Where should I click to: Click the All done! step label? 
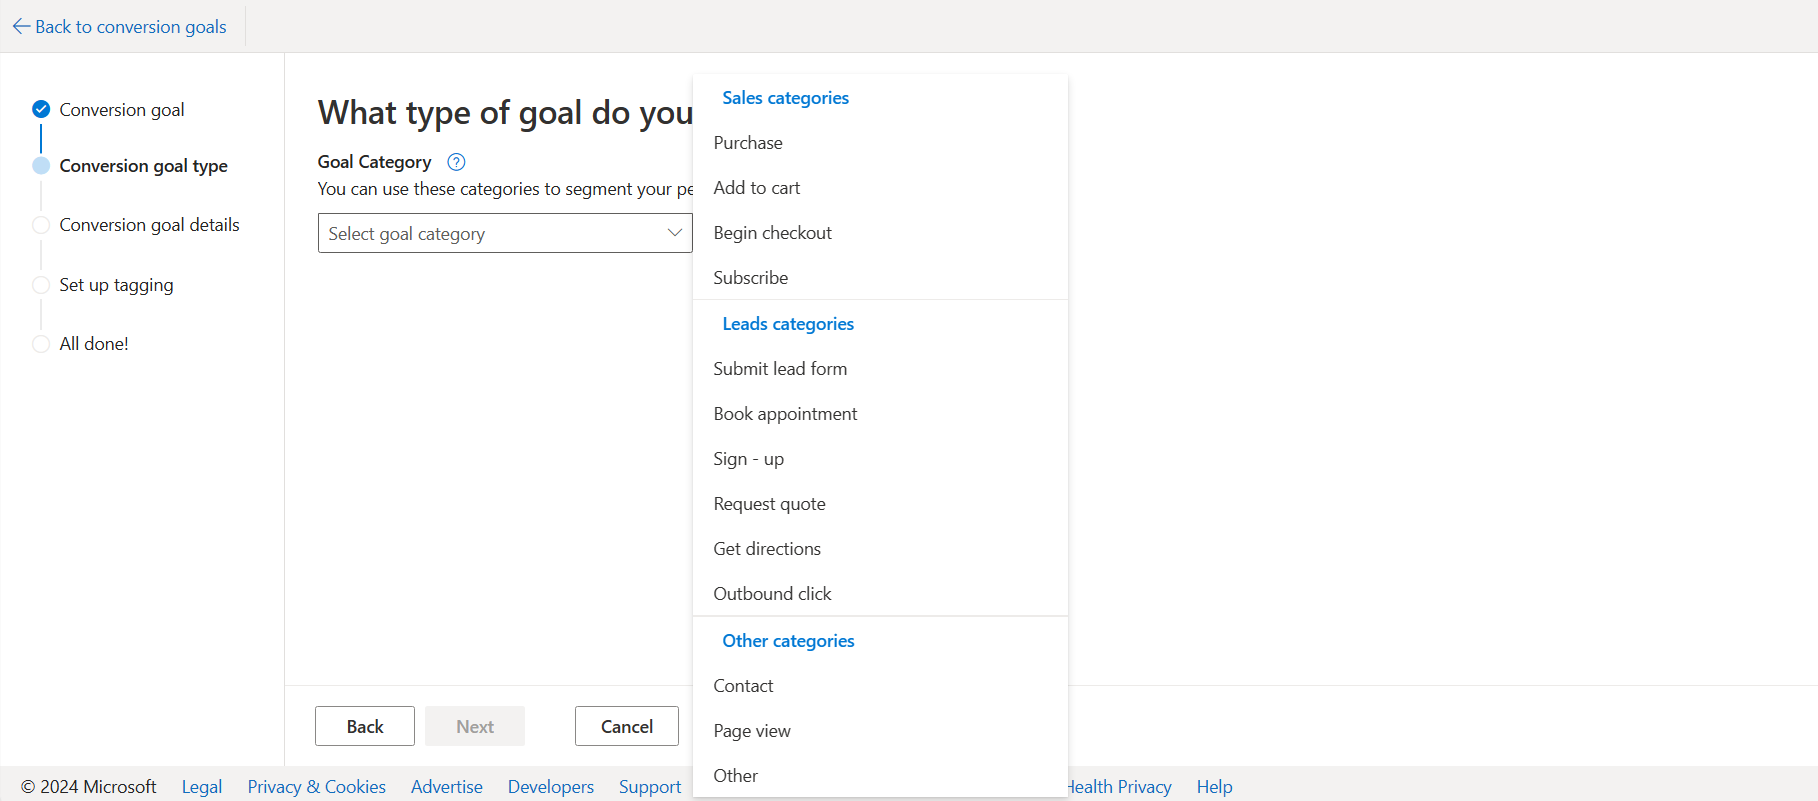[x=94, y=344]
